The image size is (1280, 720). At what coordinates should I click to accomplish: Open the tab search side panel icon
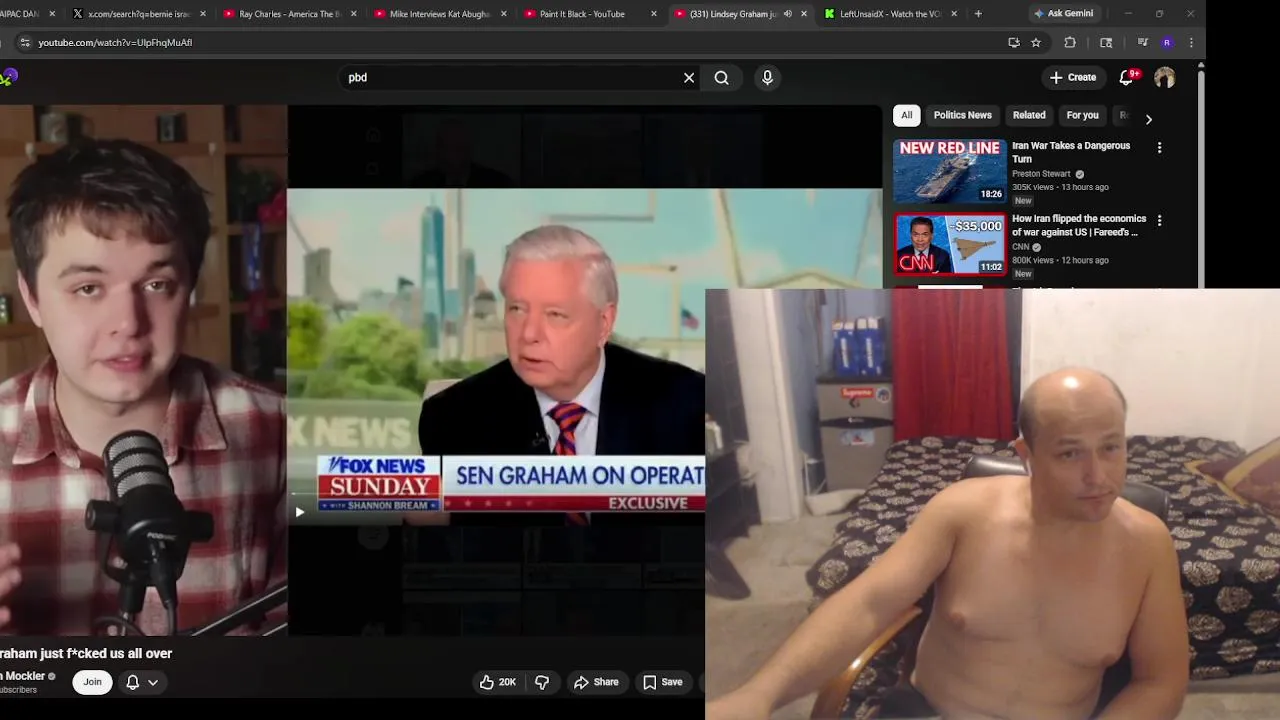pyautogui.click(x=1106, y=42)
